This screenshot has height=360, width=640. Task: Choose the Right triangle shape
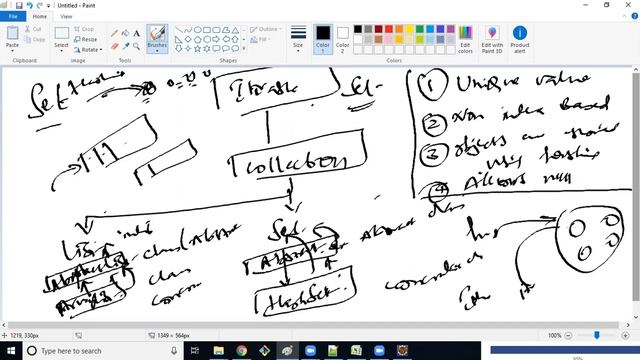[x=178, y=40]
